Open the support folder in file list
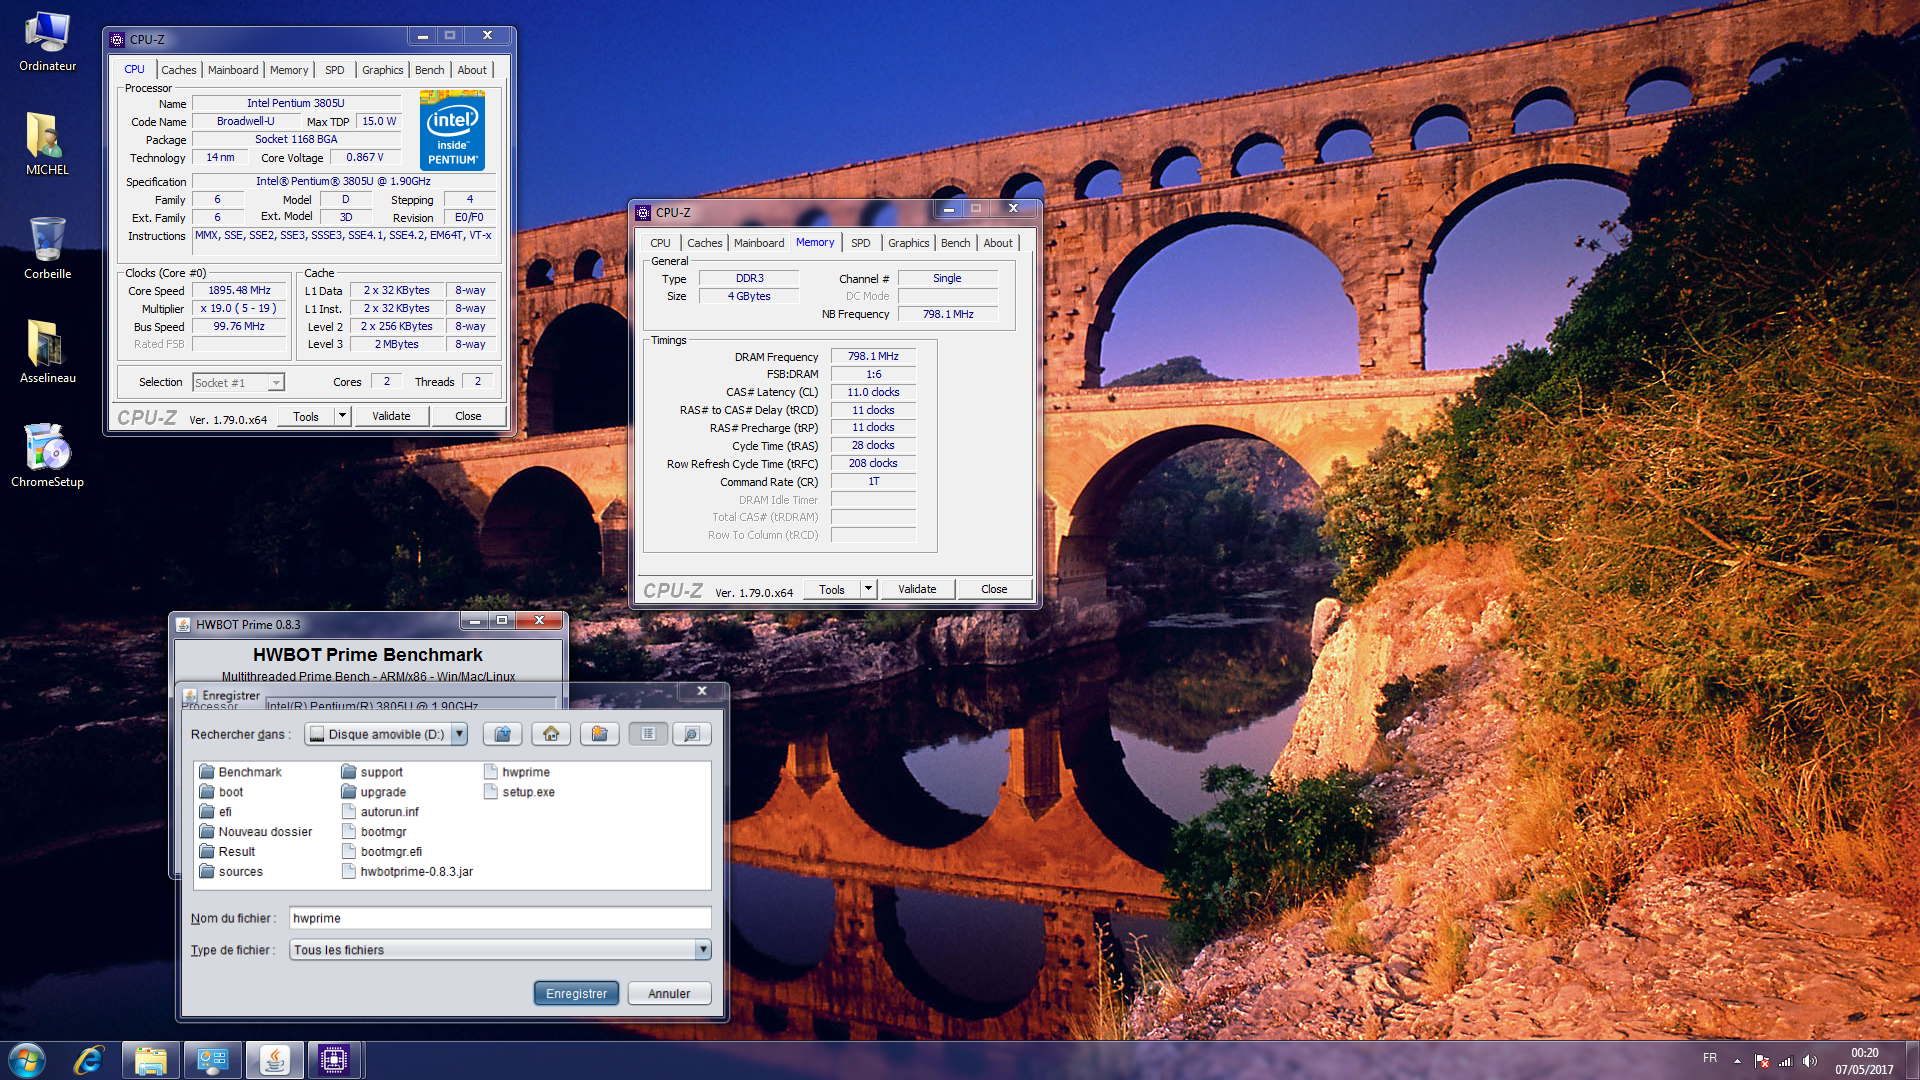 click(372, 772)
